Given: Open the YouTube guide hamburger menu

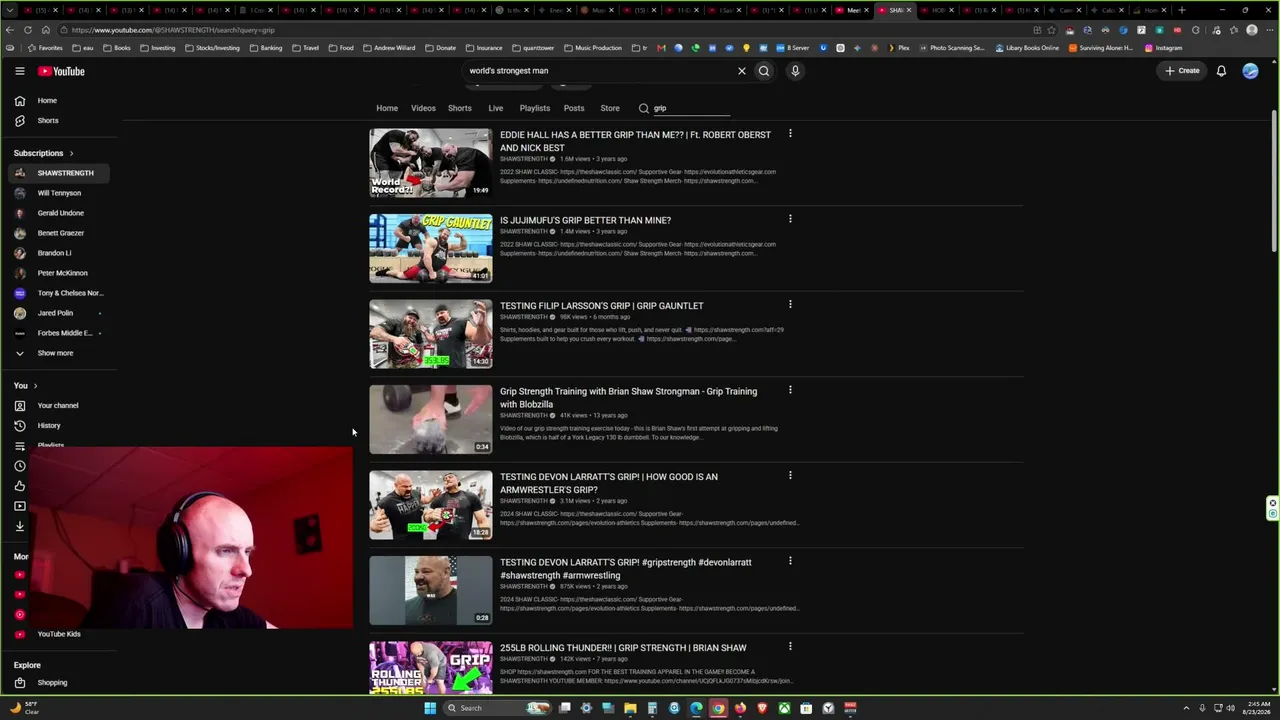Looking at the screenshot, I should coord(19,71).
